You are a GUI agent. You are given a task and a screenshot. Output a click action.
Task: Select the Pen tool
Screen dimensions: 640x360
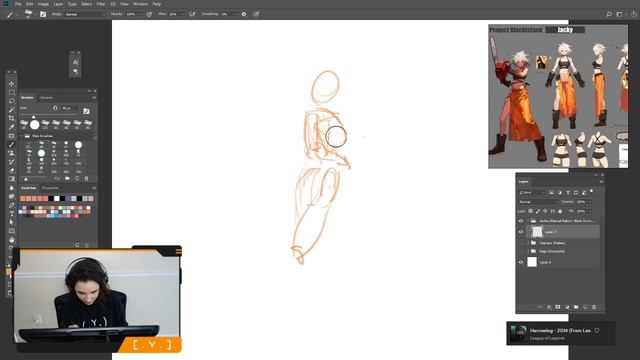(11, 205)
